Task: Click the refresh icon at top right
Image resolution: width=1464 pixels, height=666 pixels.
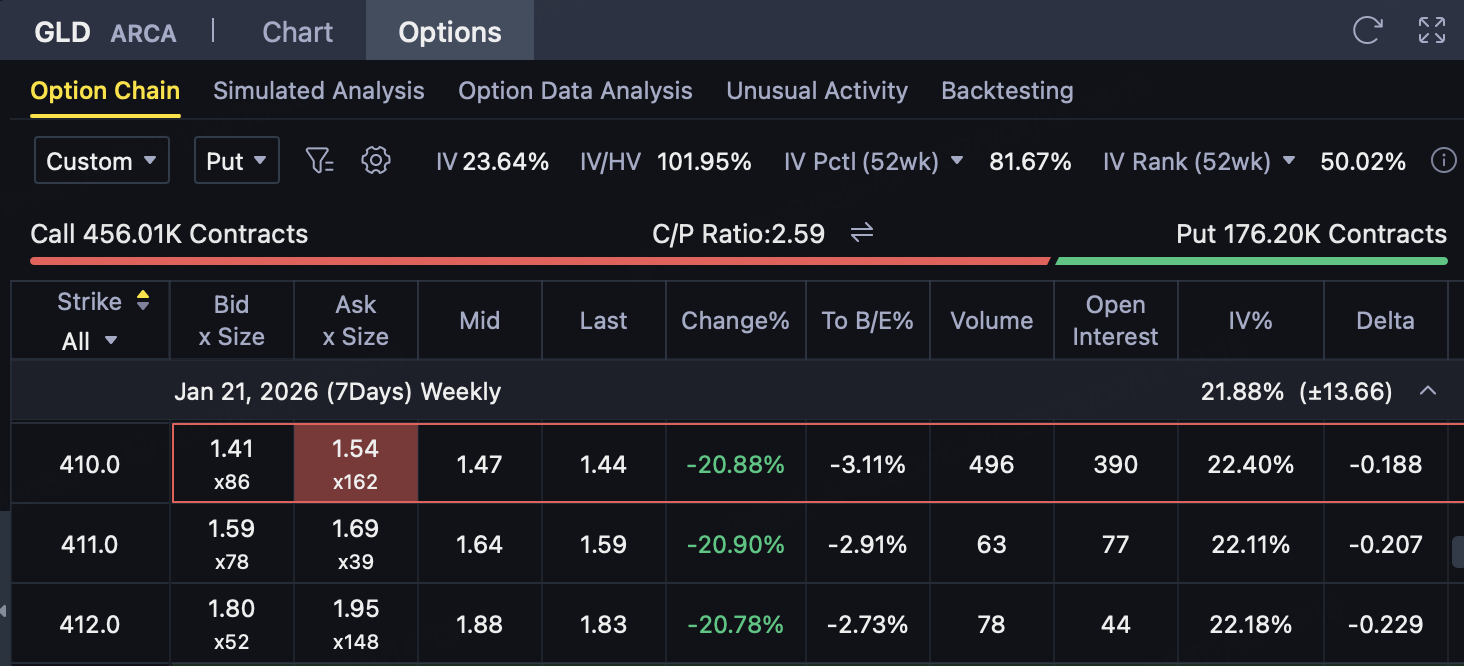Action: [1366, 30]
